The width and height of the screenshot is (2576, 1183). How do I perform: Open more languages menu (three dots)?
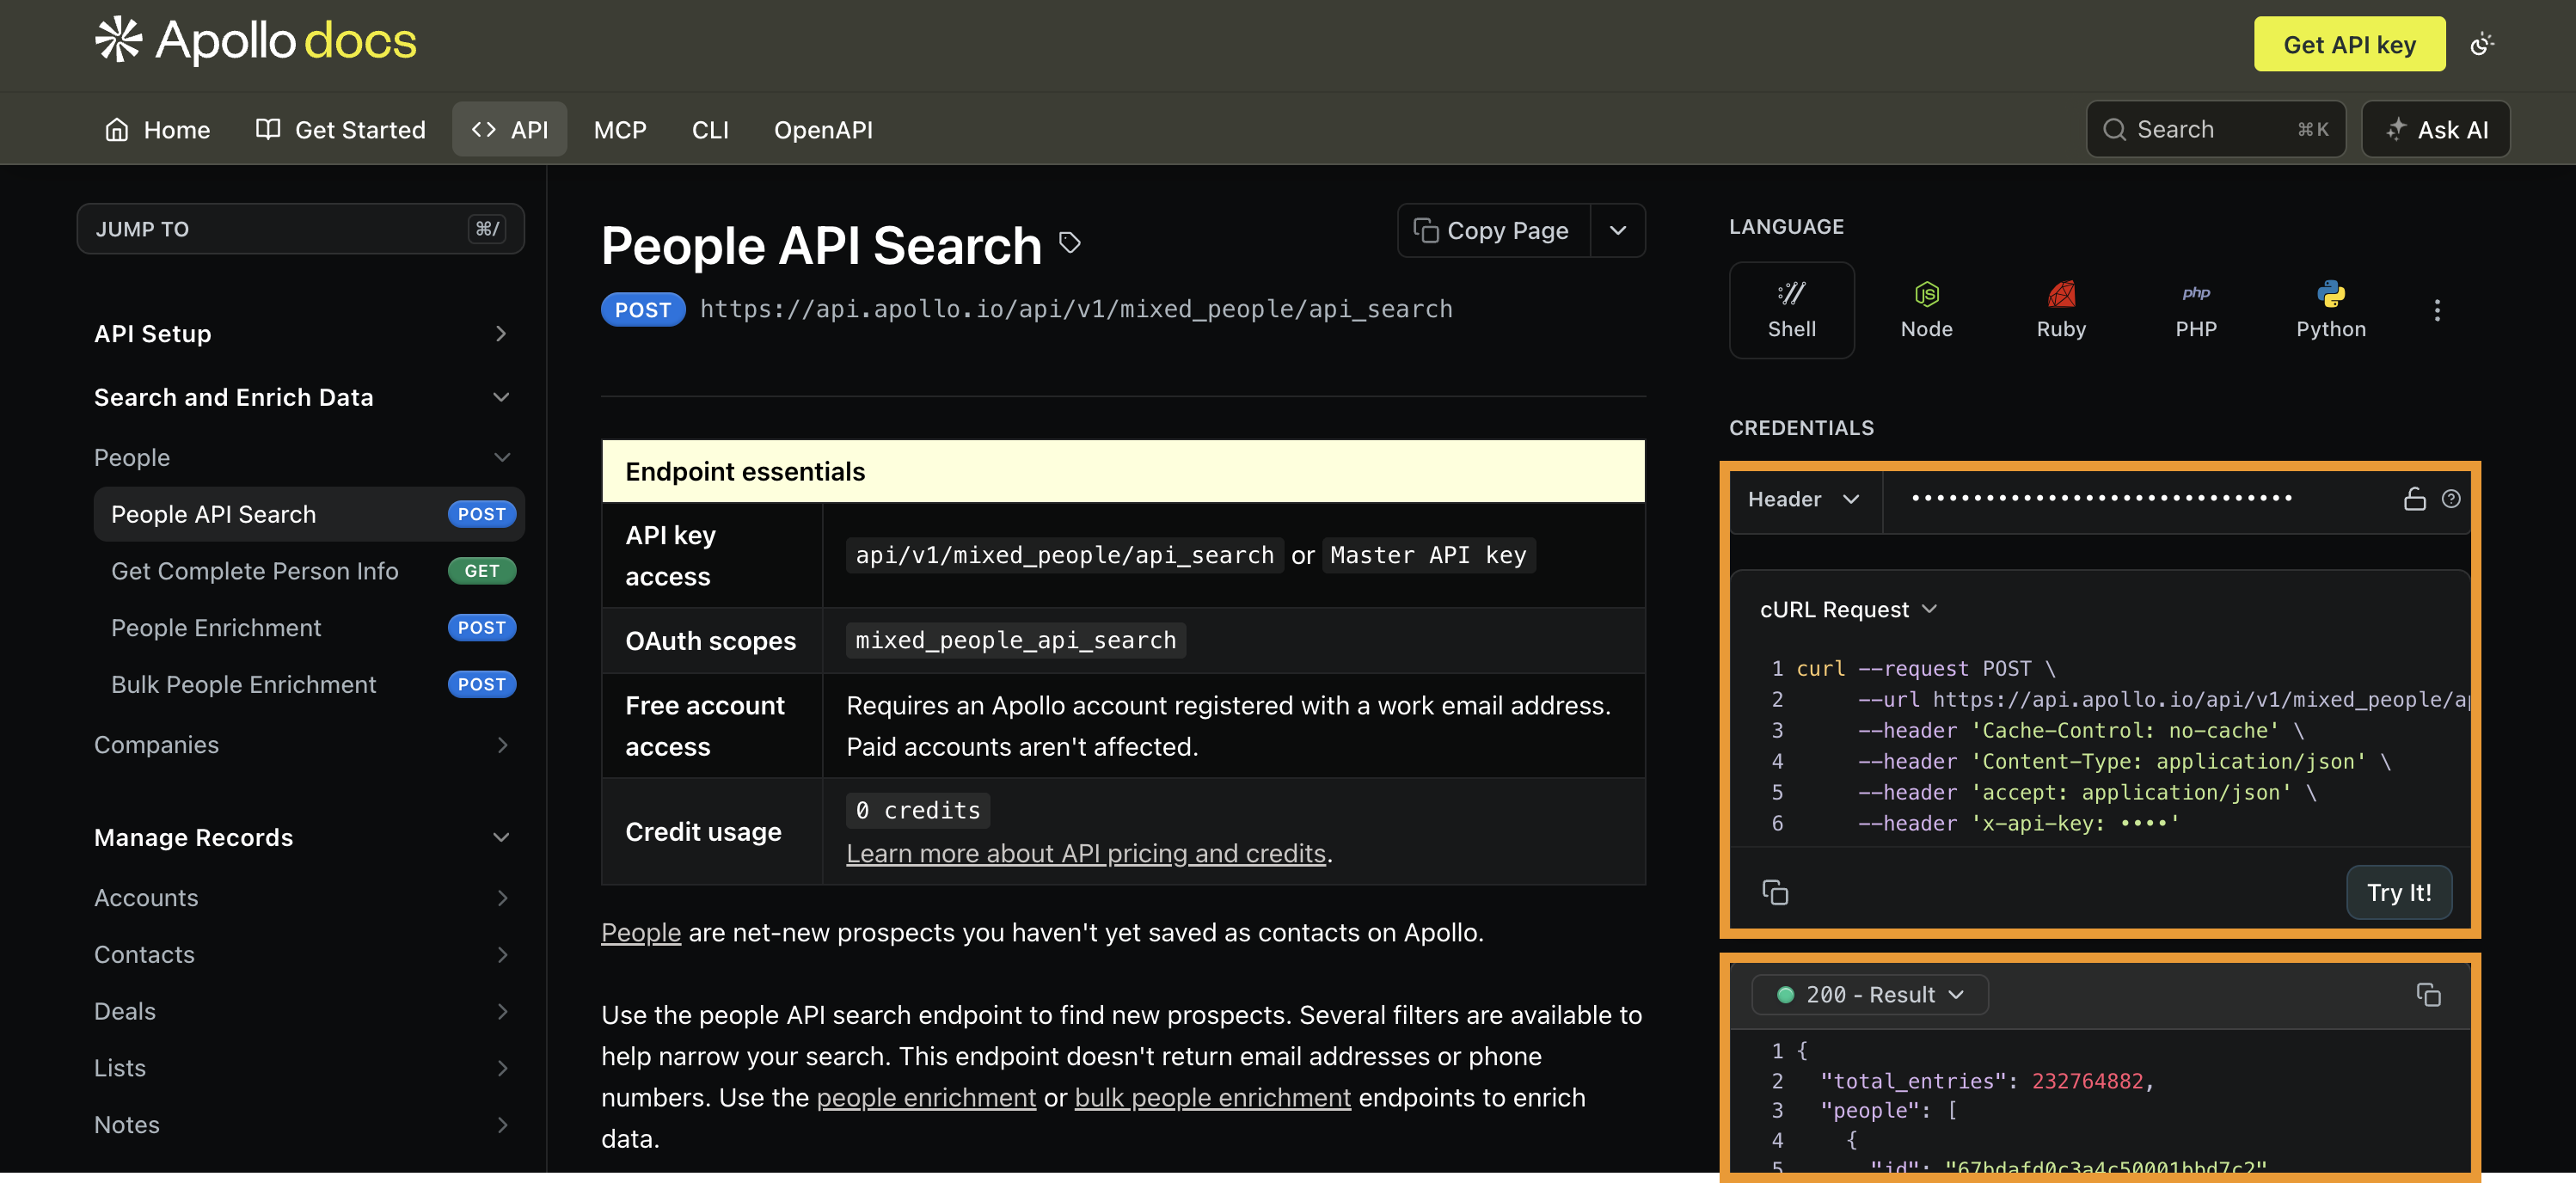(2437, 310)
